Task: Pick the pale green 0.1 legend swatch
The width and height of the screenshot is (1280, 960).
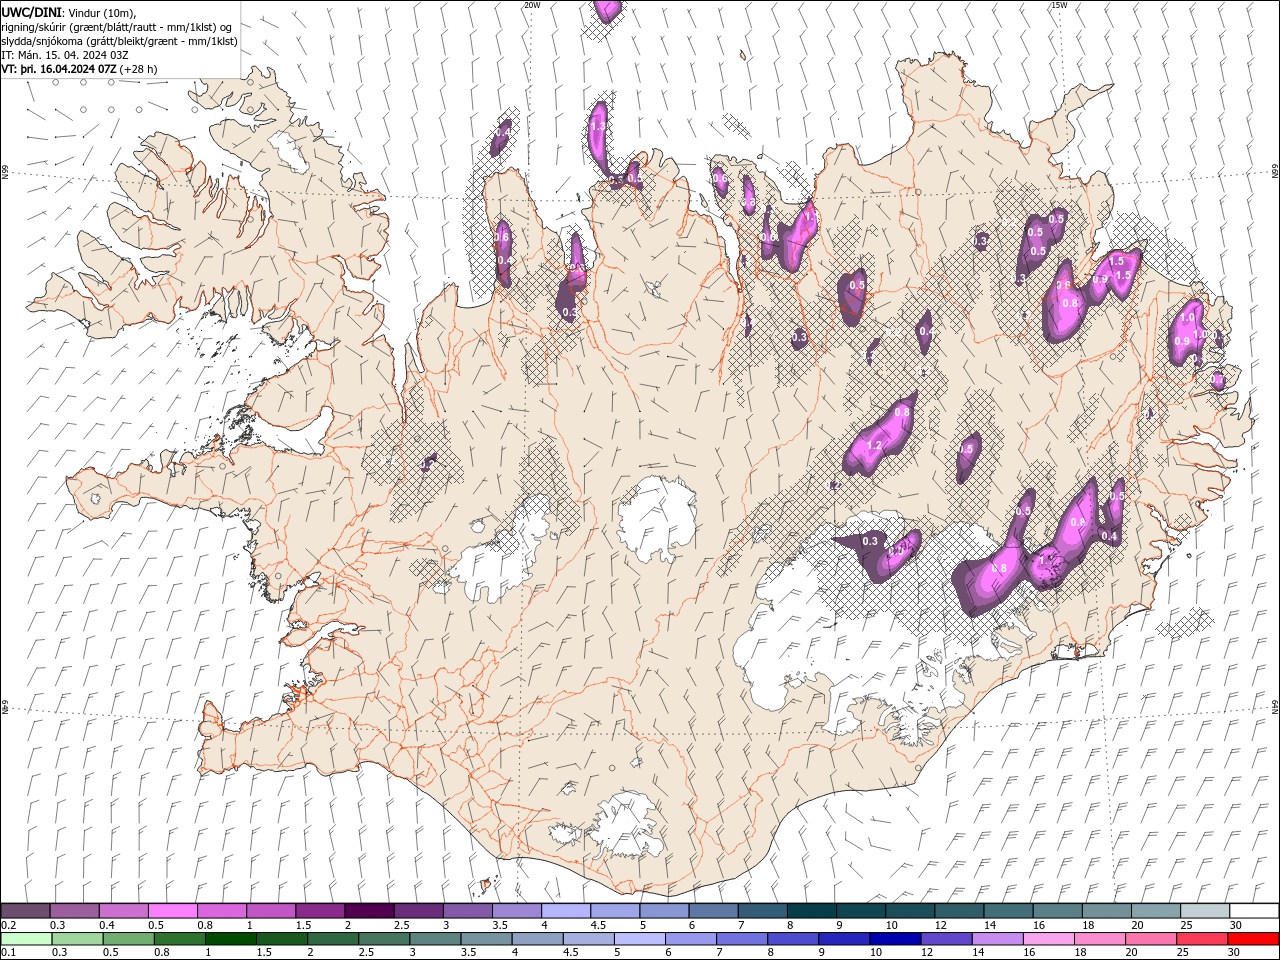Action: click(26, 939)
